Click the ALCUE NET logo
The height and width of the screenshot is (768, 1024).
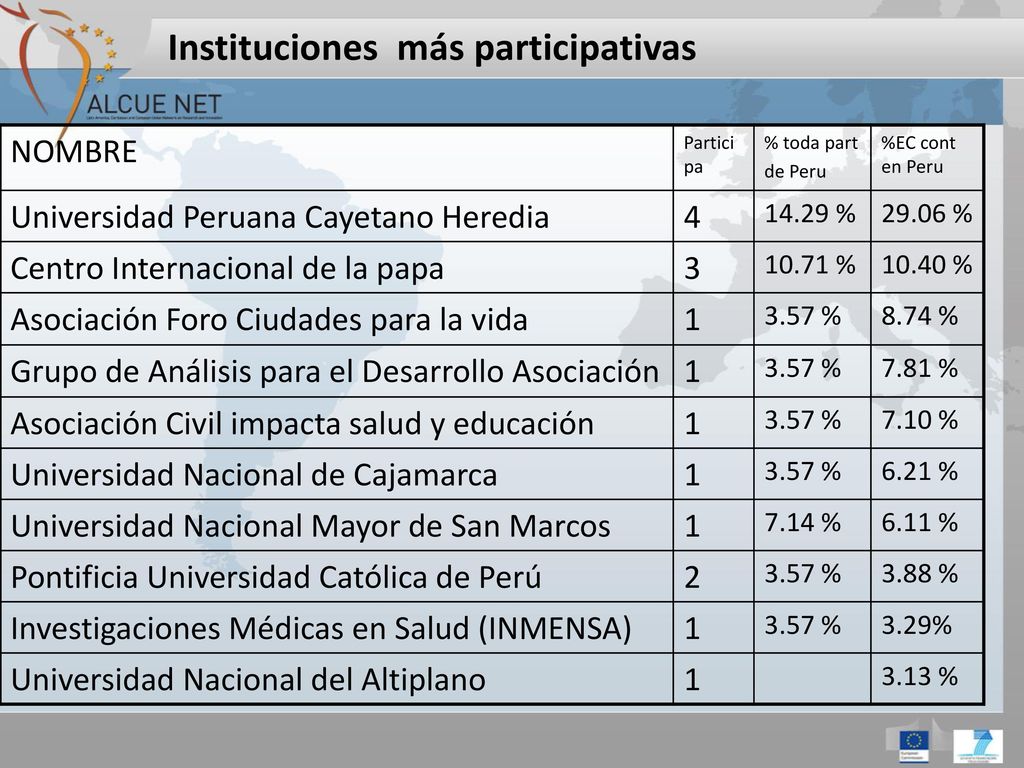coord(118,69)
